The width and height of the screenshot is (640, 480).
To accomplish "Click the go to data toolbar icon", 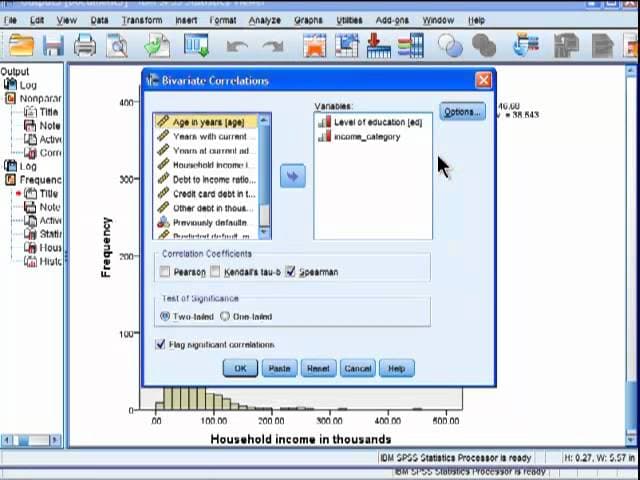I will click(315, 45).
